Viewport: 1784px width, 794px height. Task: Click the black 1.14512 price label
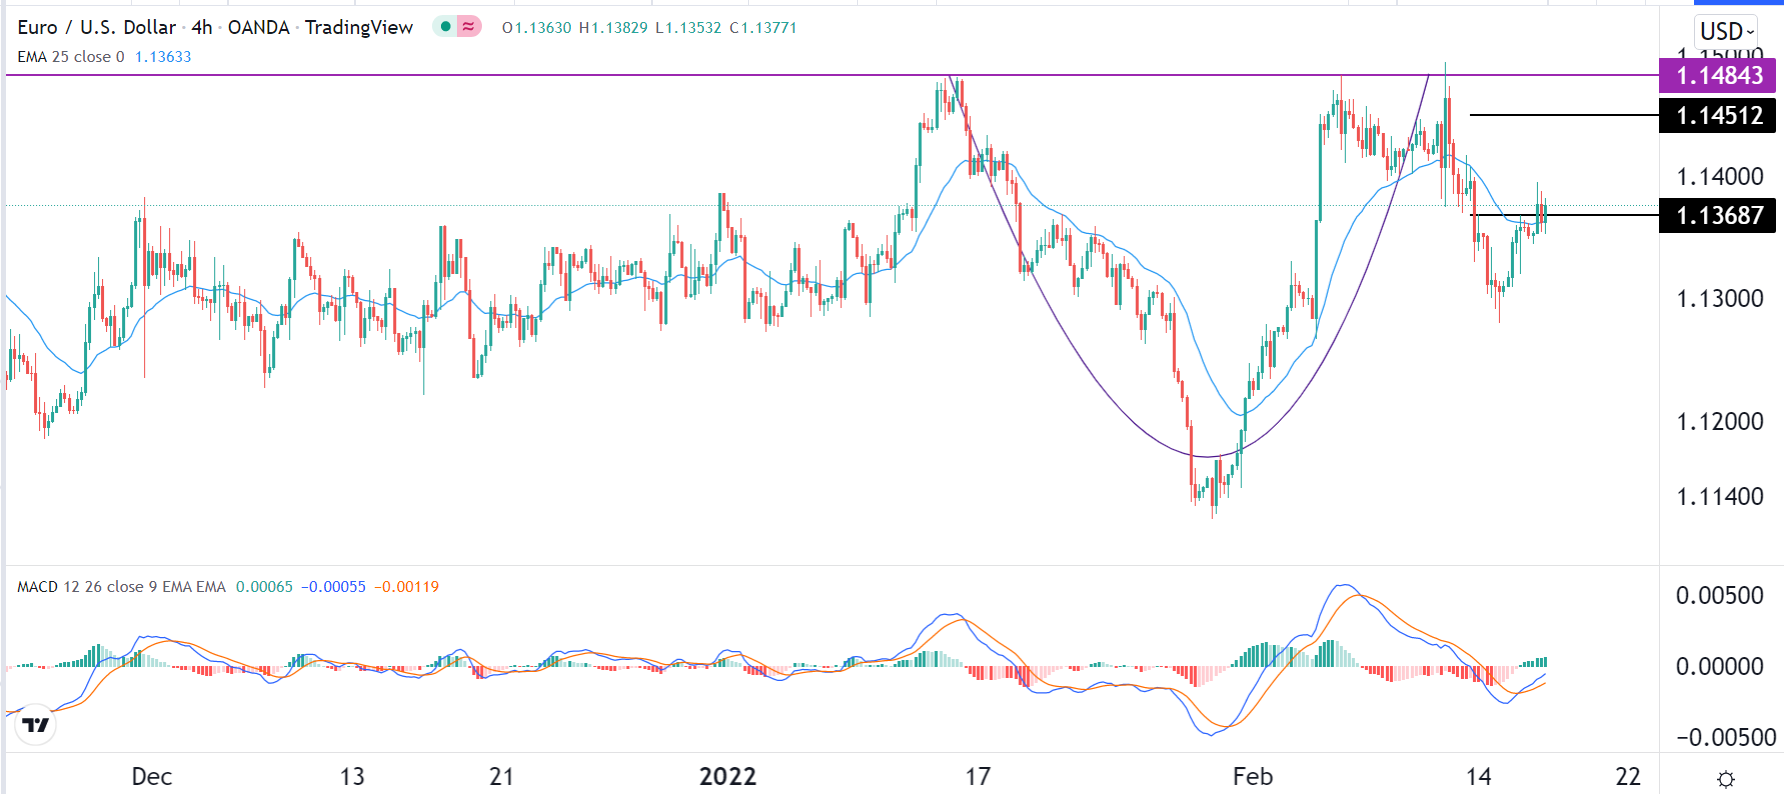1717,115
